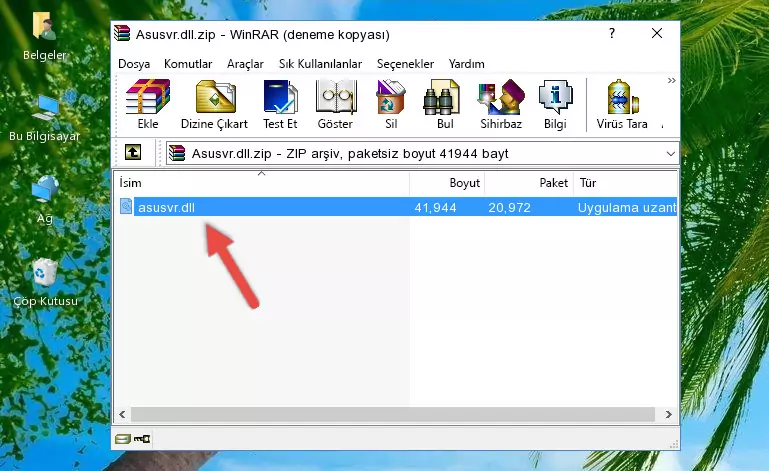Open the Yardım menu

pos(466,64)
